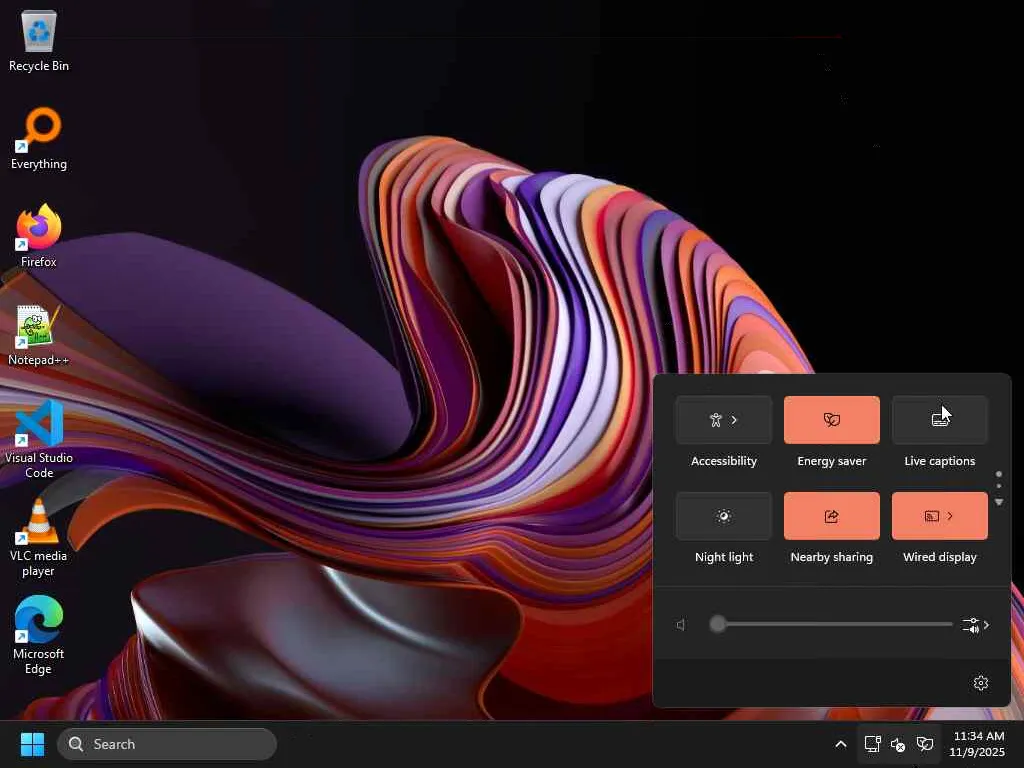The width and height of the screenshot is (1024, 768).
Task: Expand the Accessibility options chevron
Action: click(x=735, y=420)
